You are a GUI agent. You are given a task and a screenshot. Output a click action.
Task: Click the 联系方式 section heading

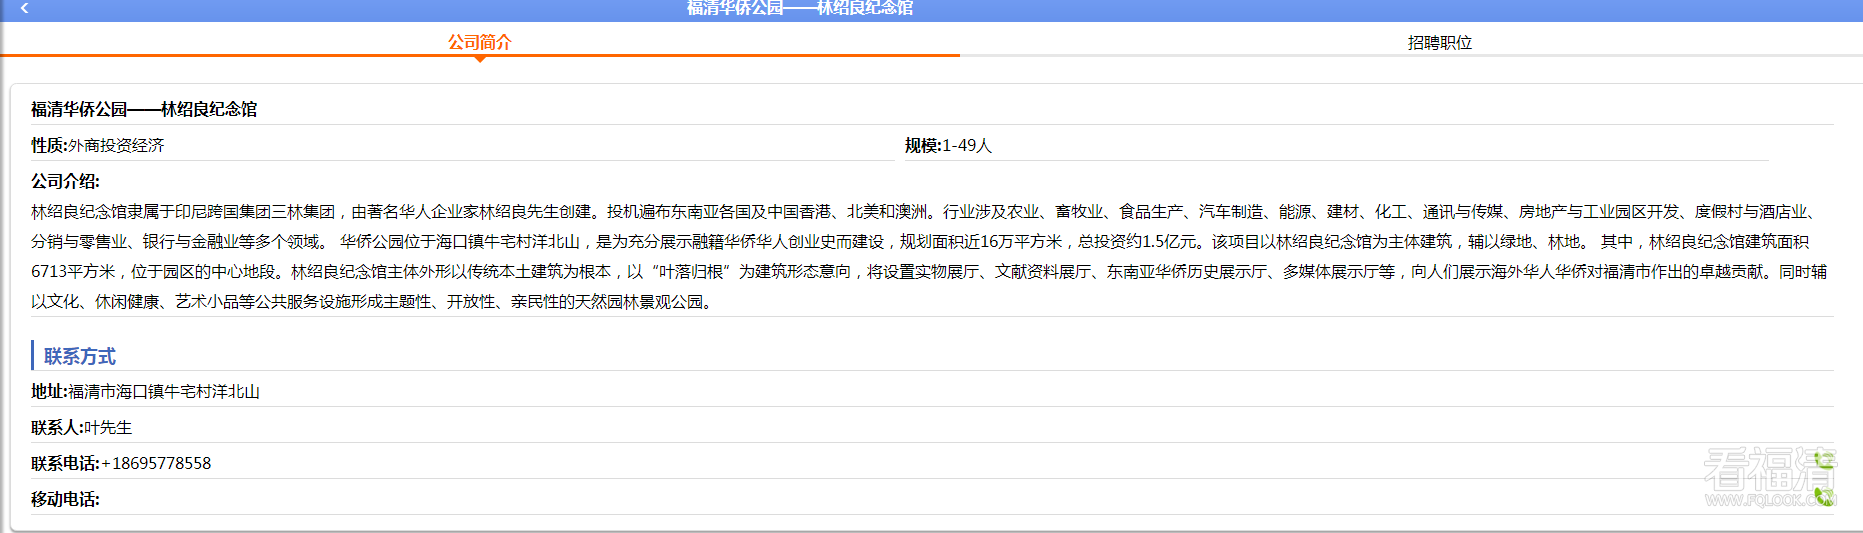click(x=80, y=356)
